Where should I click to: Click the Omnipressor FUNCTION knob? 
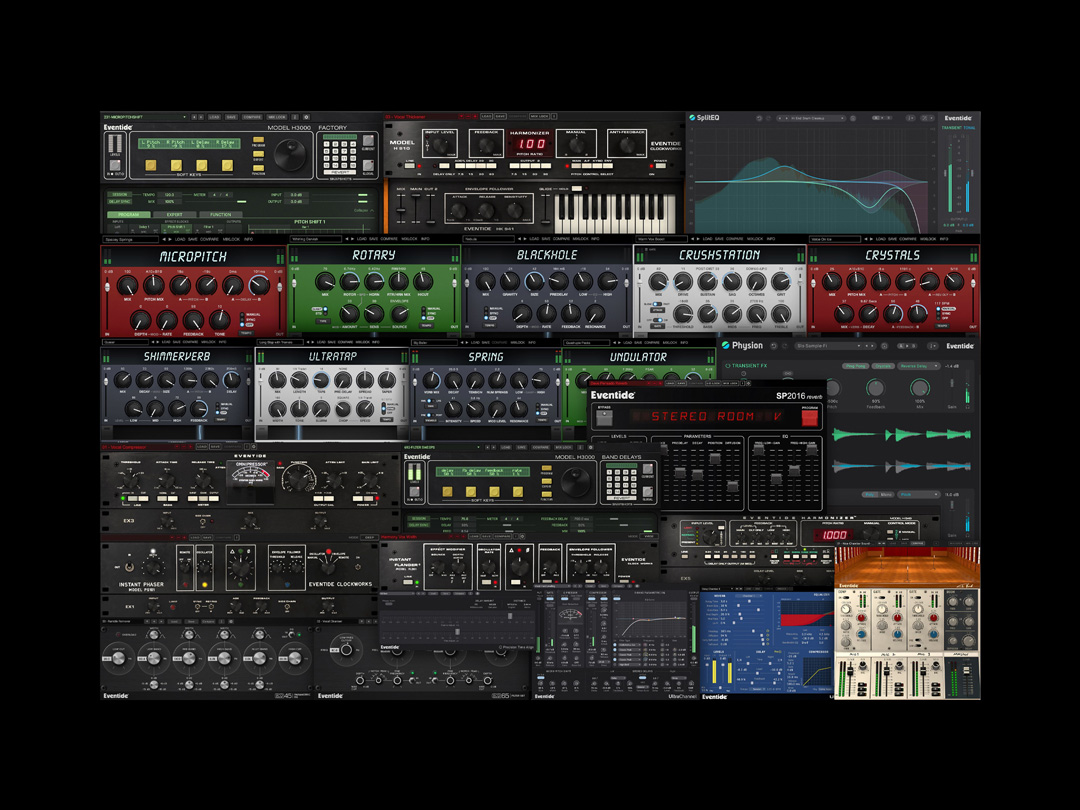[298, 477]
